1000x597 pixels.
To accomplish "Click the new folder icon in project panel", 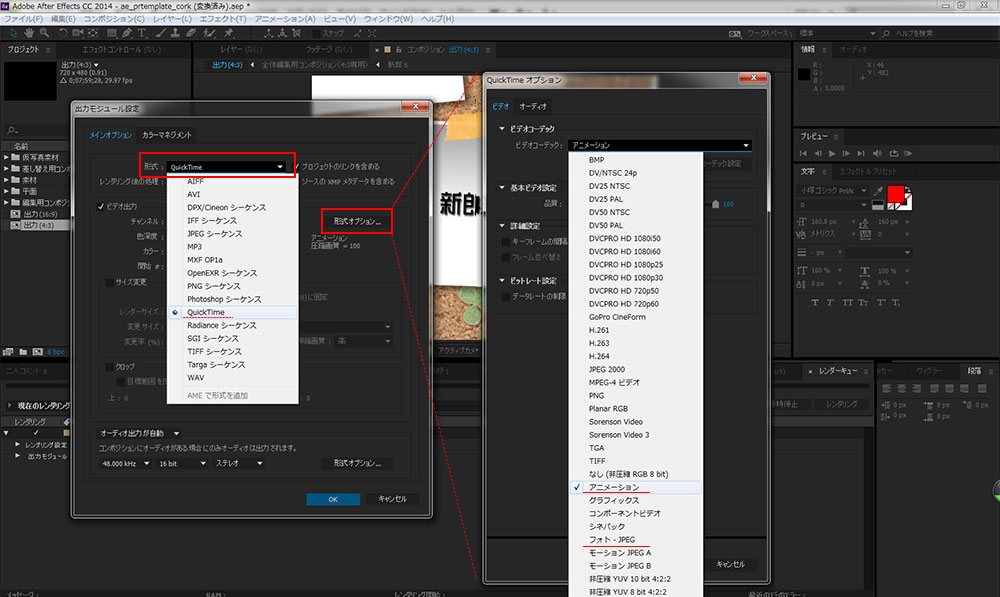I will tap(22, 352).
